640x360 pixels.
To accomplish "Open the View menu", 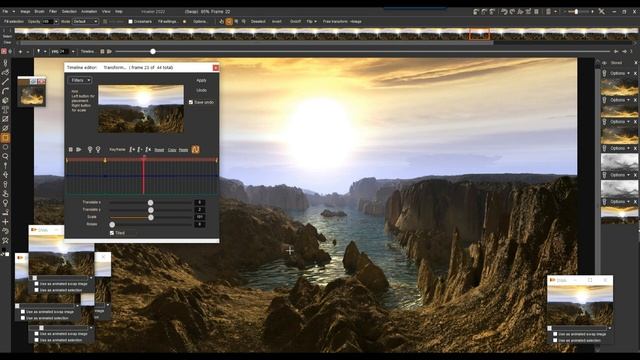I will point(106,11).
